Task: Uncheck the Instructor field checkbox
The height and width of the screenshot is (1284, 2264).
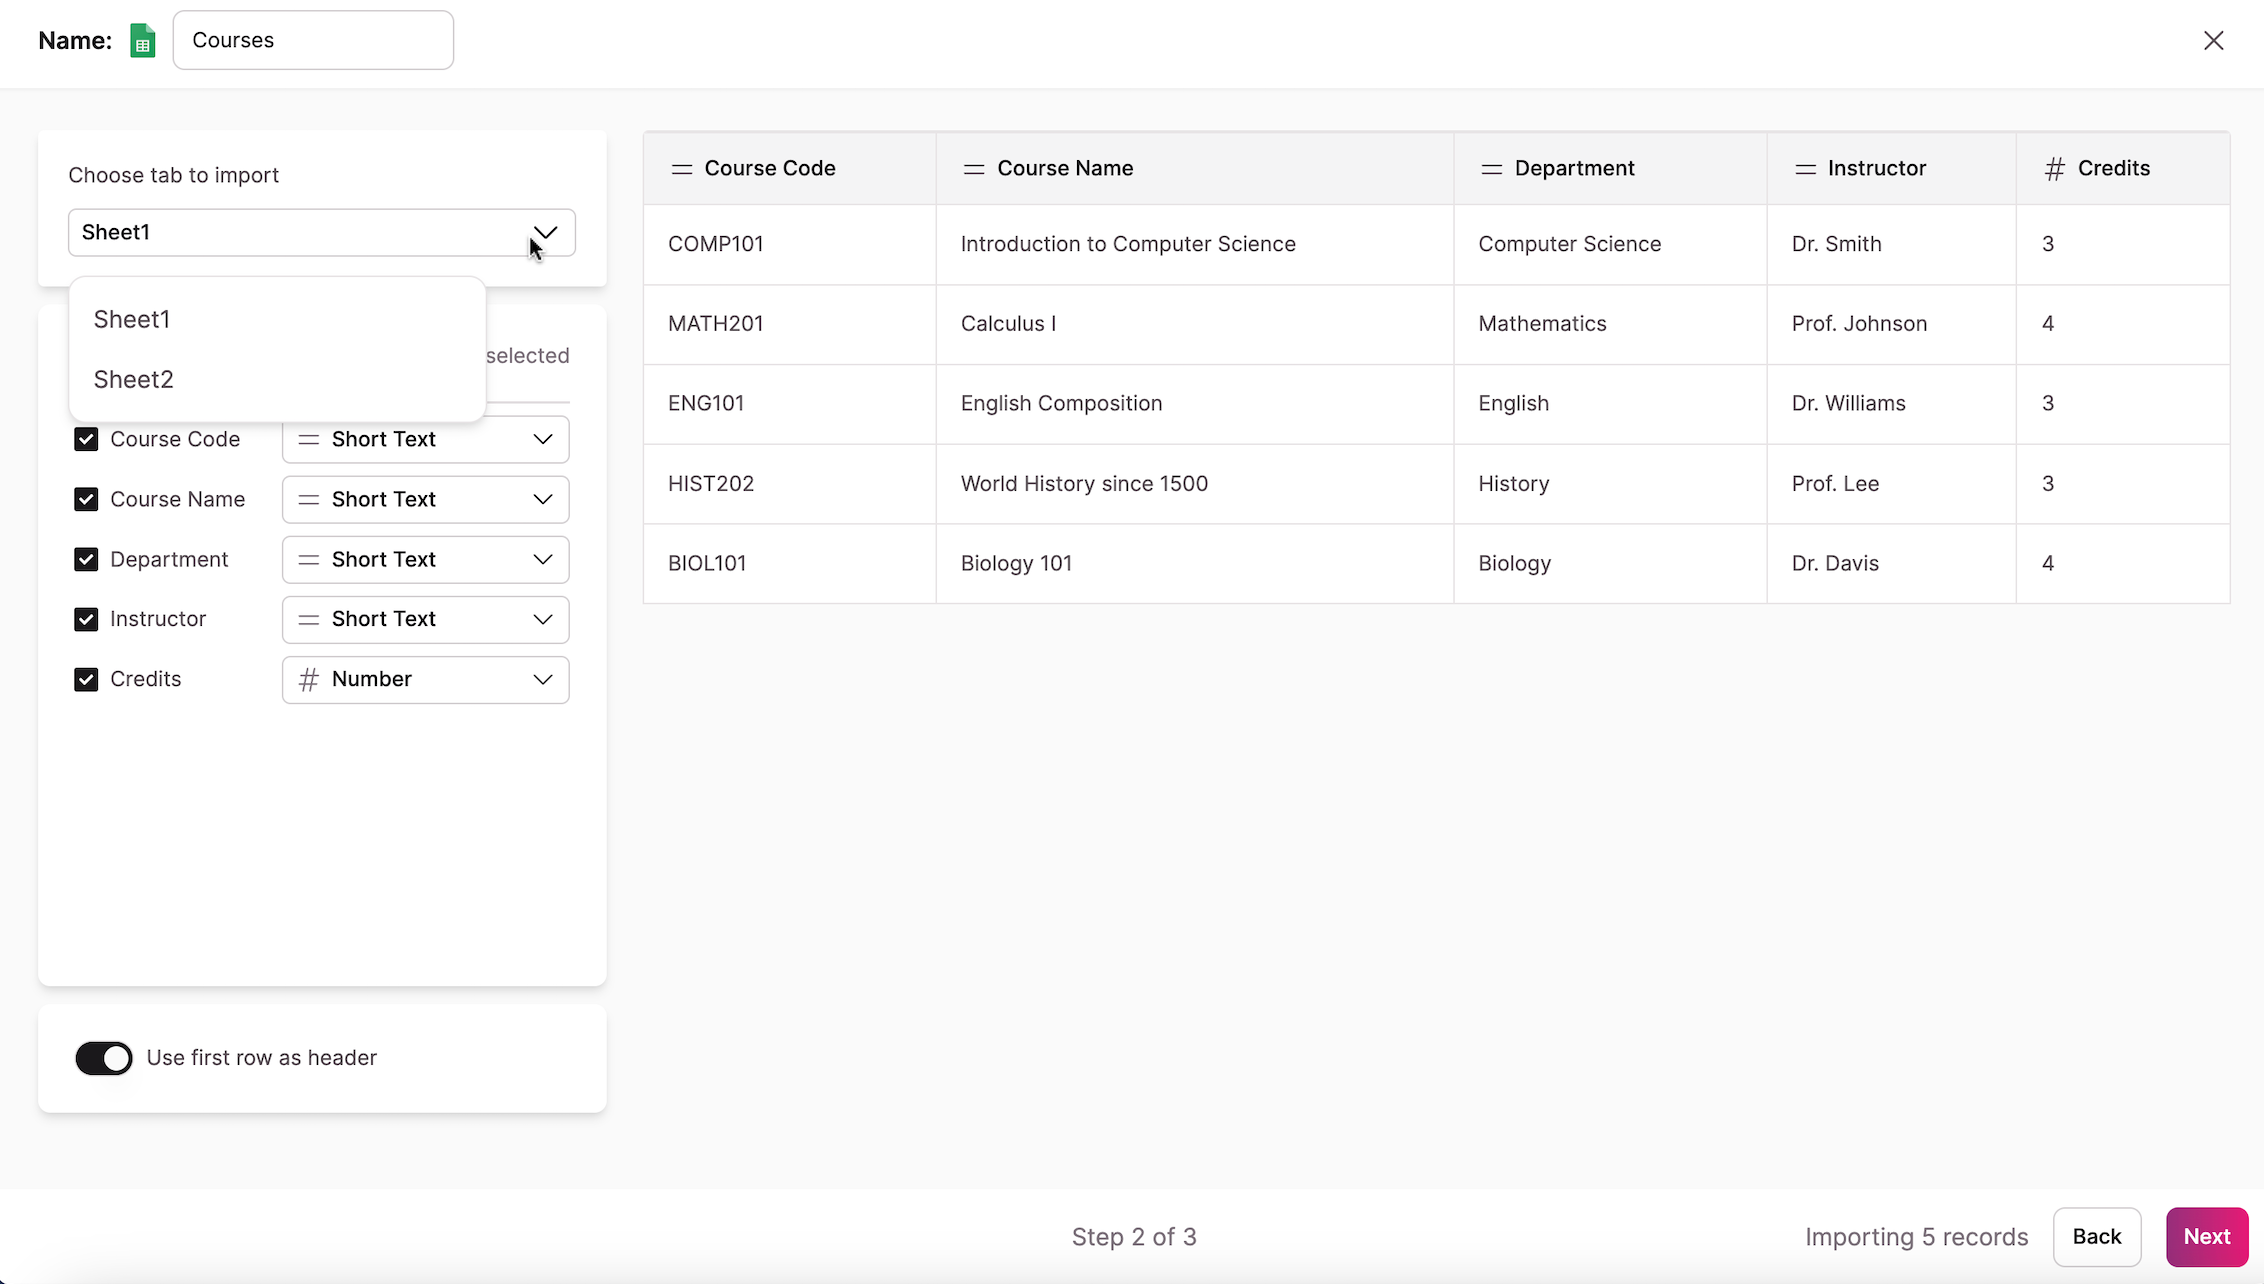Action: tap(86, 619)
